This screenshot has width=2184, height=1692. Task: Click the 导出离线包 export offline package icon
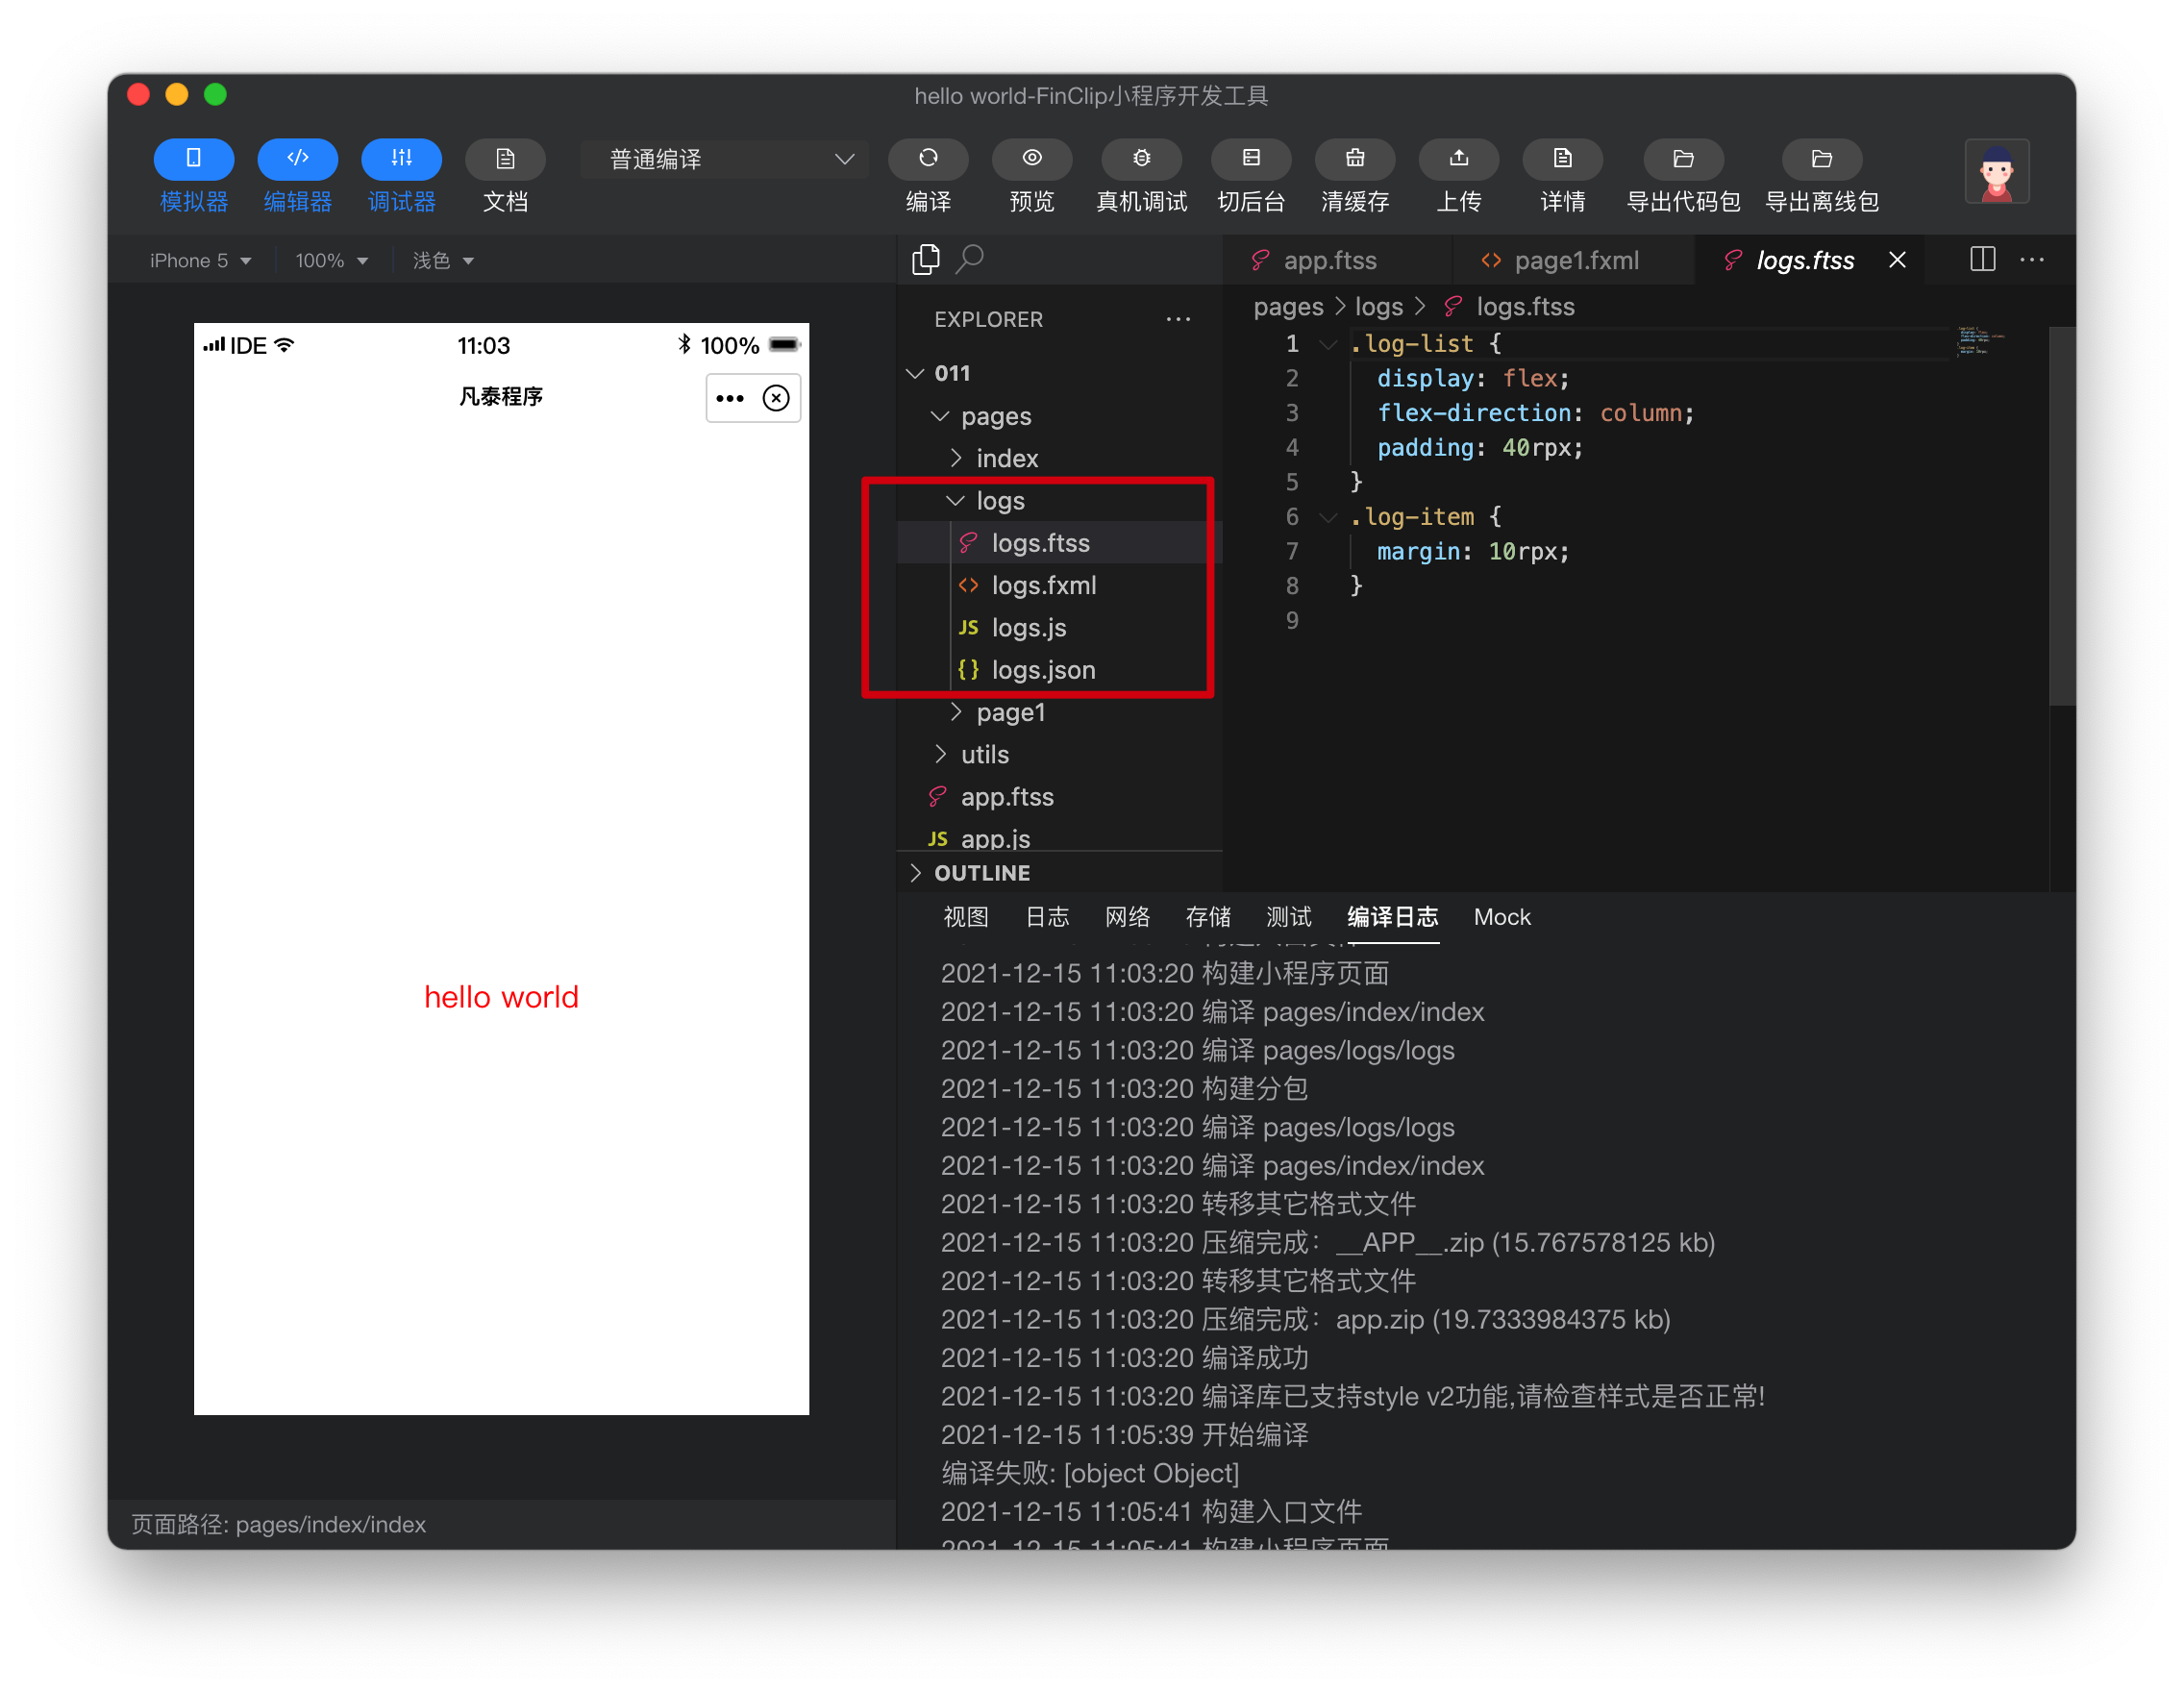pyautogui.click(x=1822, y=158)
